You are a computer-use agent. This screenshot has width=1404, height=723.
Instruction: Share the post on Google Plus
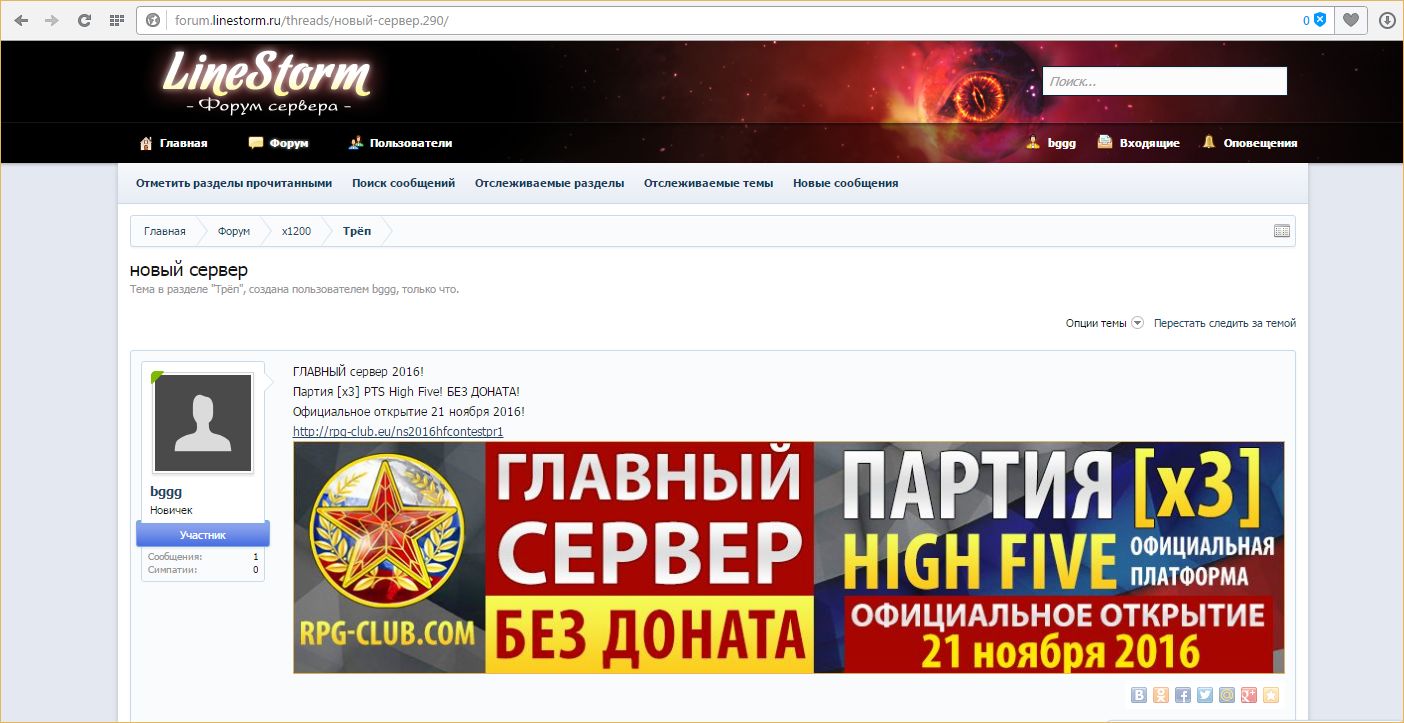[x=1248, y=695]
